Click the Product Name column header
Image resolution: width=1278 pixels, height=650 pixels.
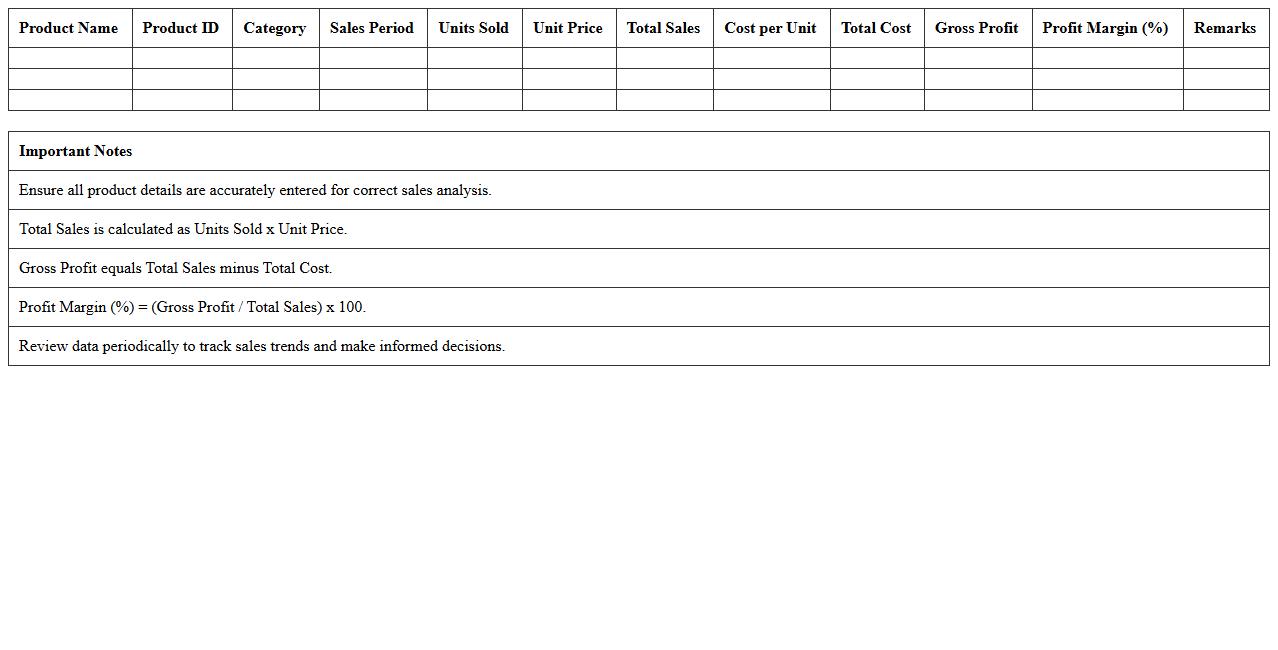[69, 28]
